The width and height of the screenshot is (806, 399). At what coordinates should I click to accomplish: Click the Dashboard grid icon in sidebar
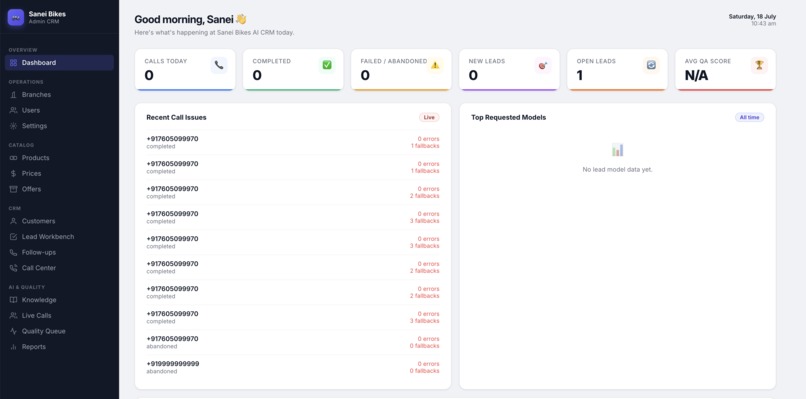click(13, 63)
